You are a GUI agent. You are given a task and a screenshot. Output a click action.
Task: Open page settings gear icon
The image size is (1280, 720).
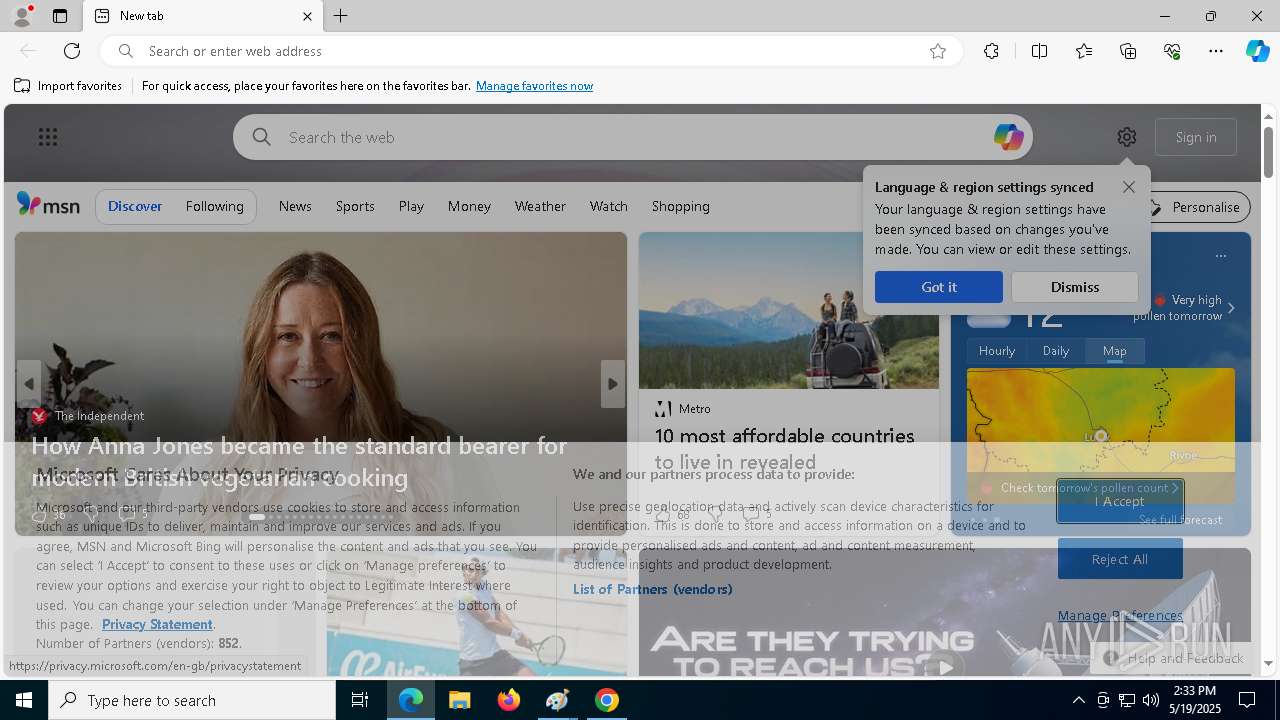pos(1127,137)
